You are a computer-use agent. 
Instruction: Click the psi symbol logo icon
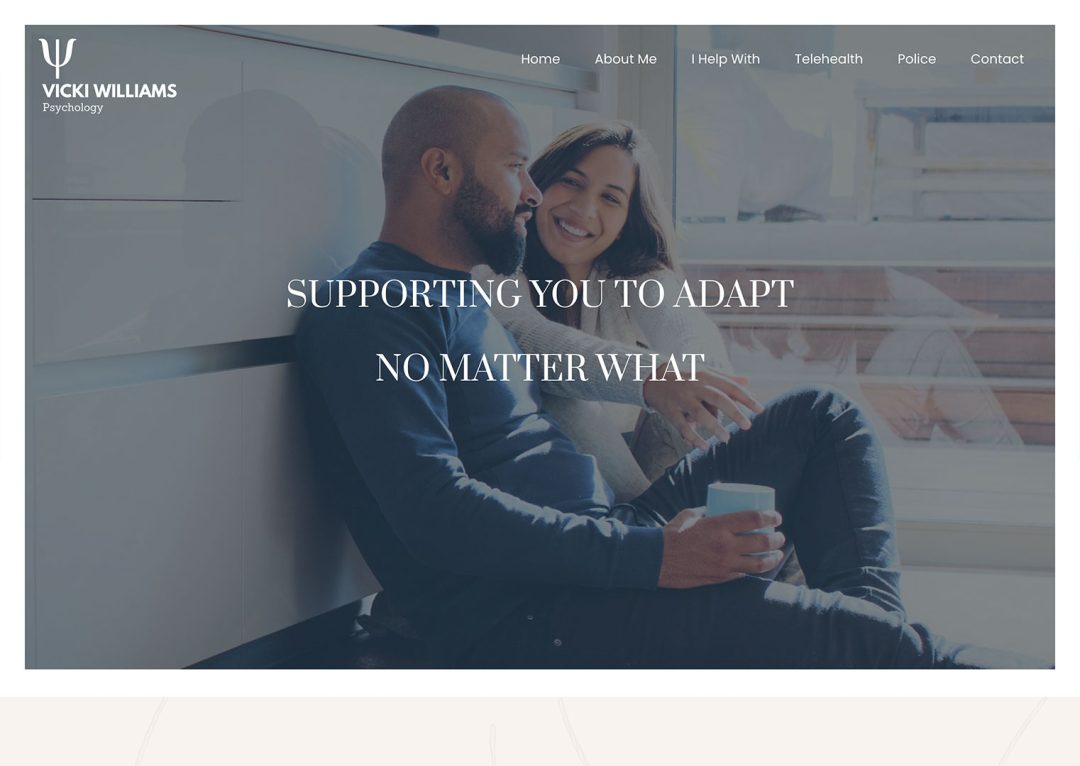click(x=57, y=58)
